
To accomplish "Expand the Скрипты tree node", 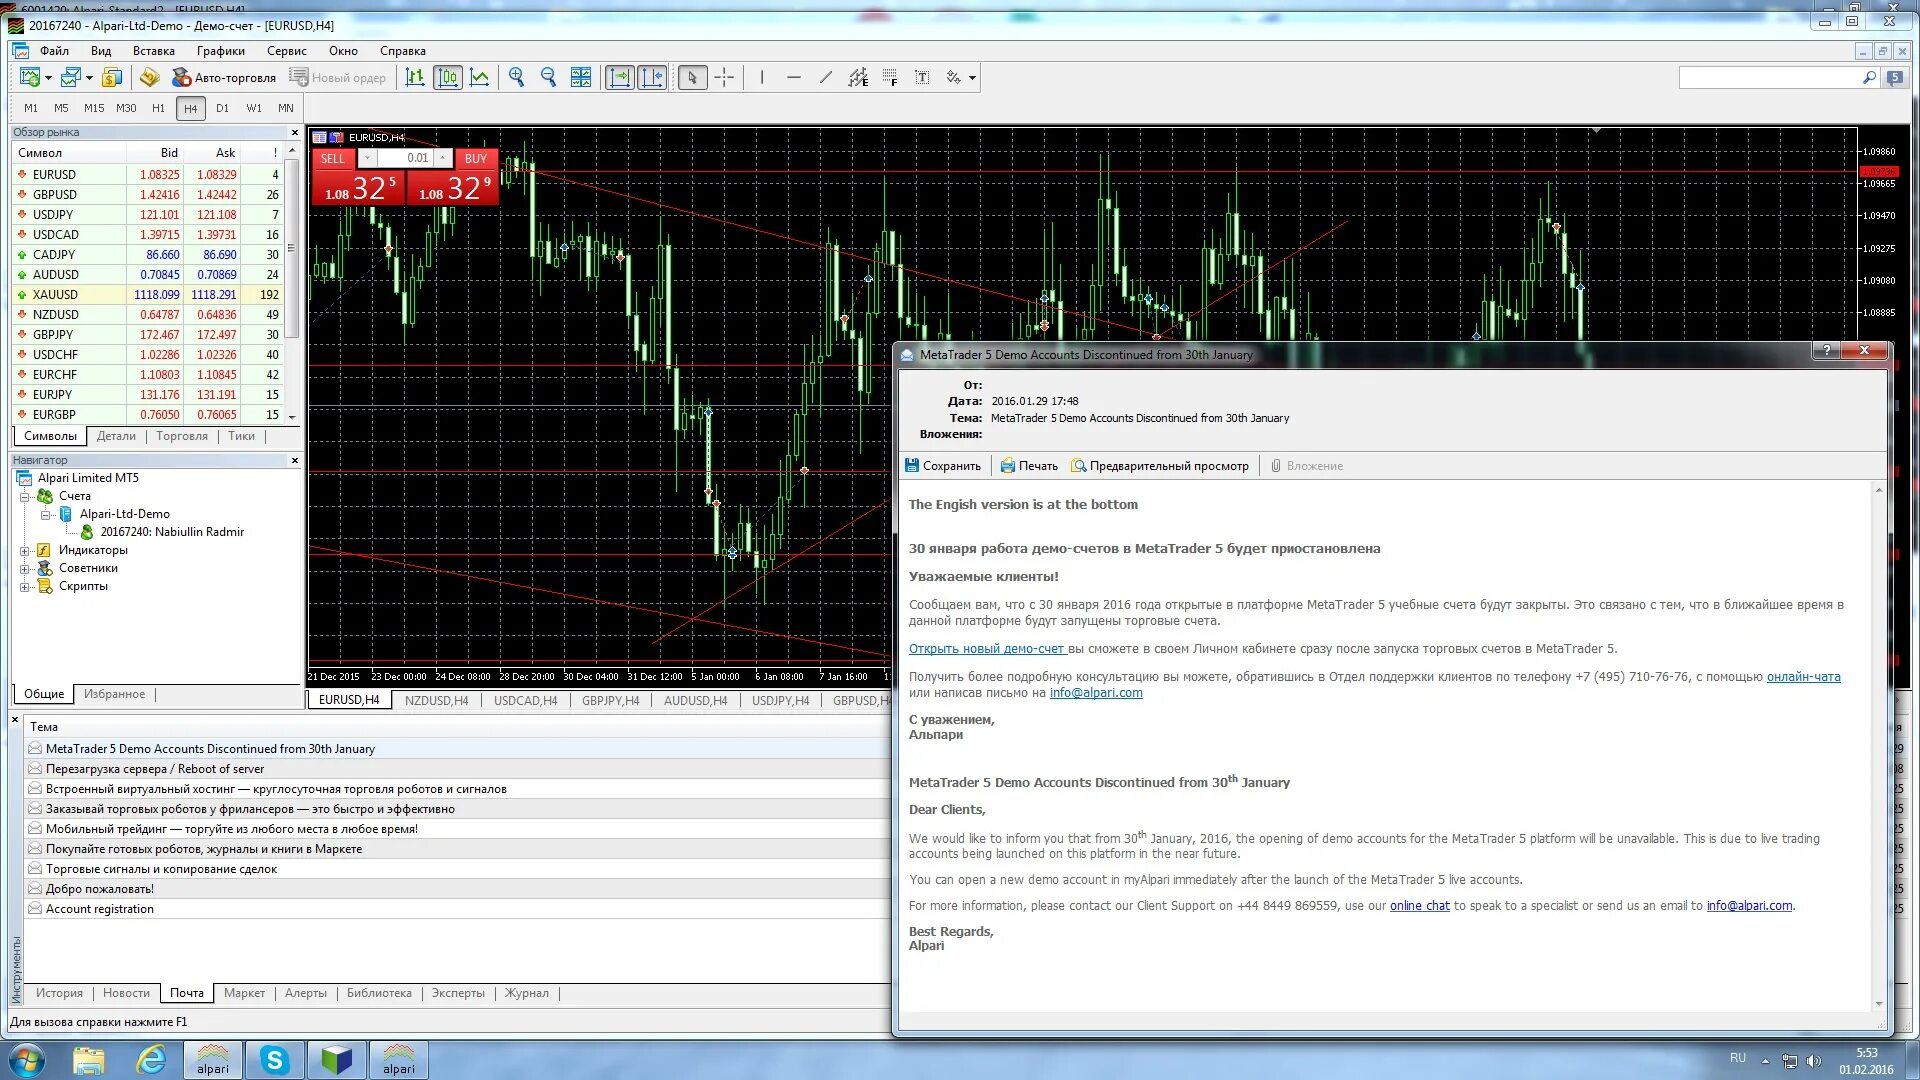I will [x=25, y=586].
